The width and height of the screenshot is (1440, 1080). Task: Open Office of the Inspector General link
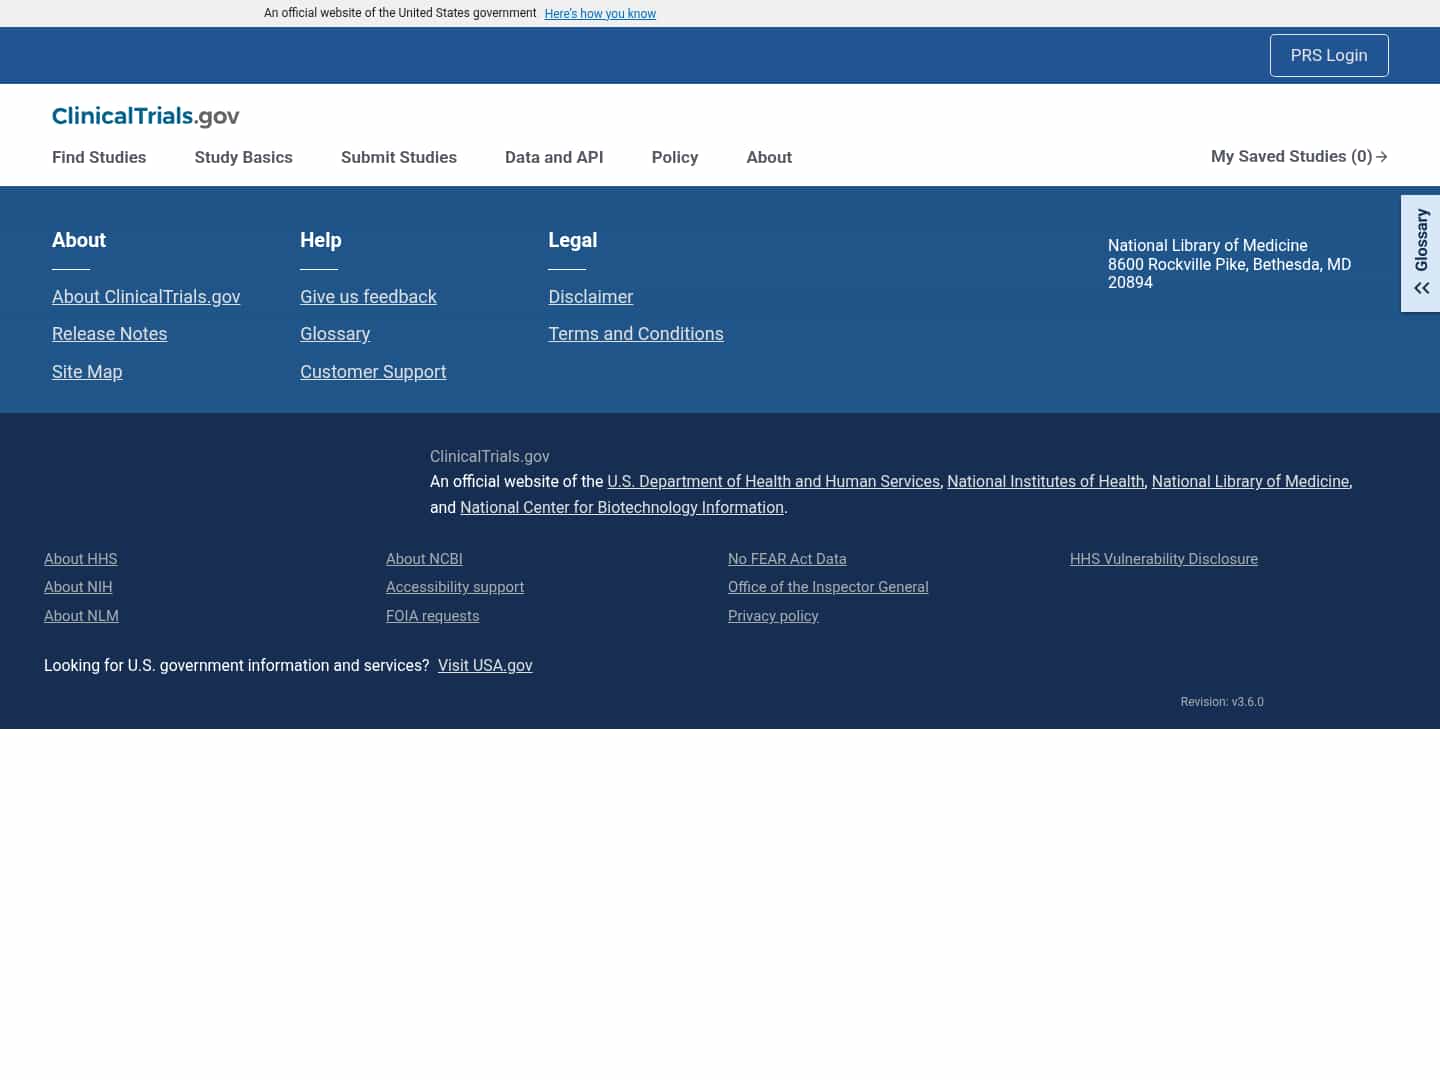pyautogui.click(x=828, y=587)
